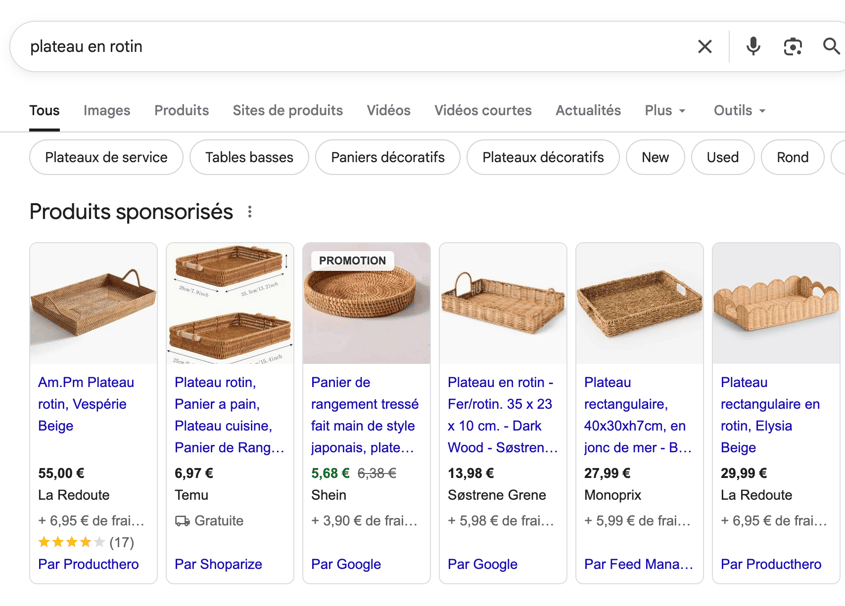Open options menu beside Produits sponsorisés
Screen dimensions: 845x606
[248, 211]
